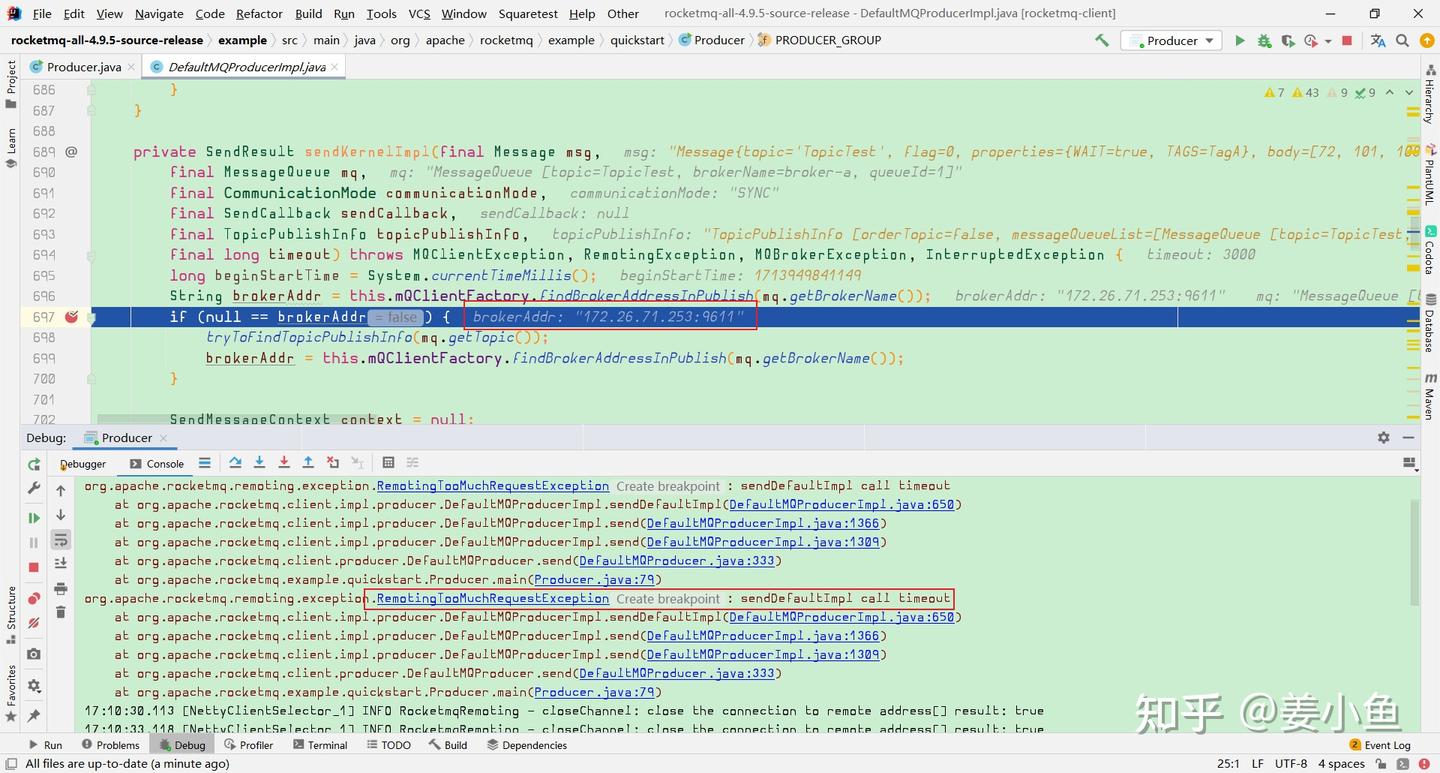
Task: Expand the dropdown arrow next to profiler run
Action: tap(1327, 41)
